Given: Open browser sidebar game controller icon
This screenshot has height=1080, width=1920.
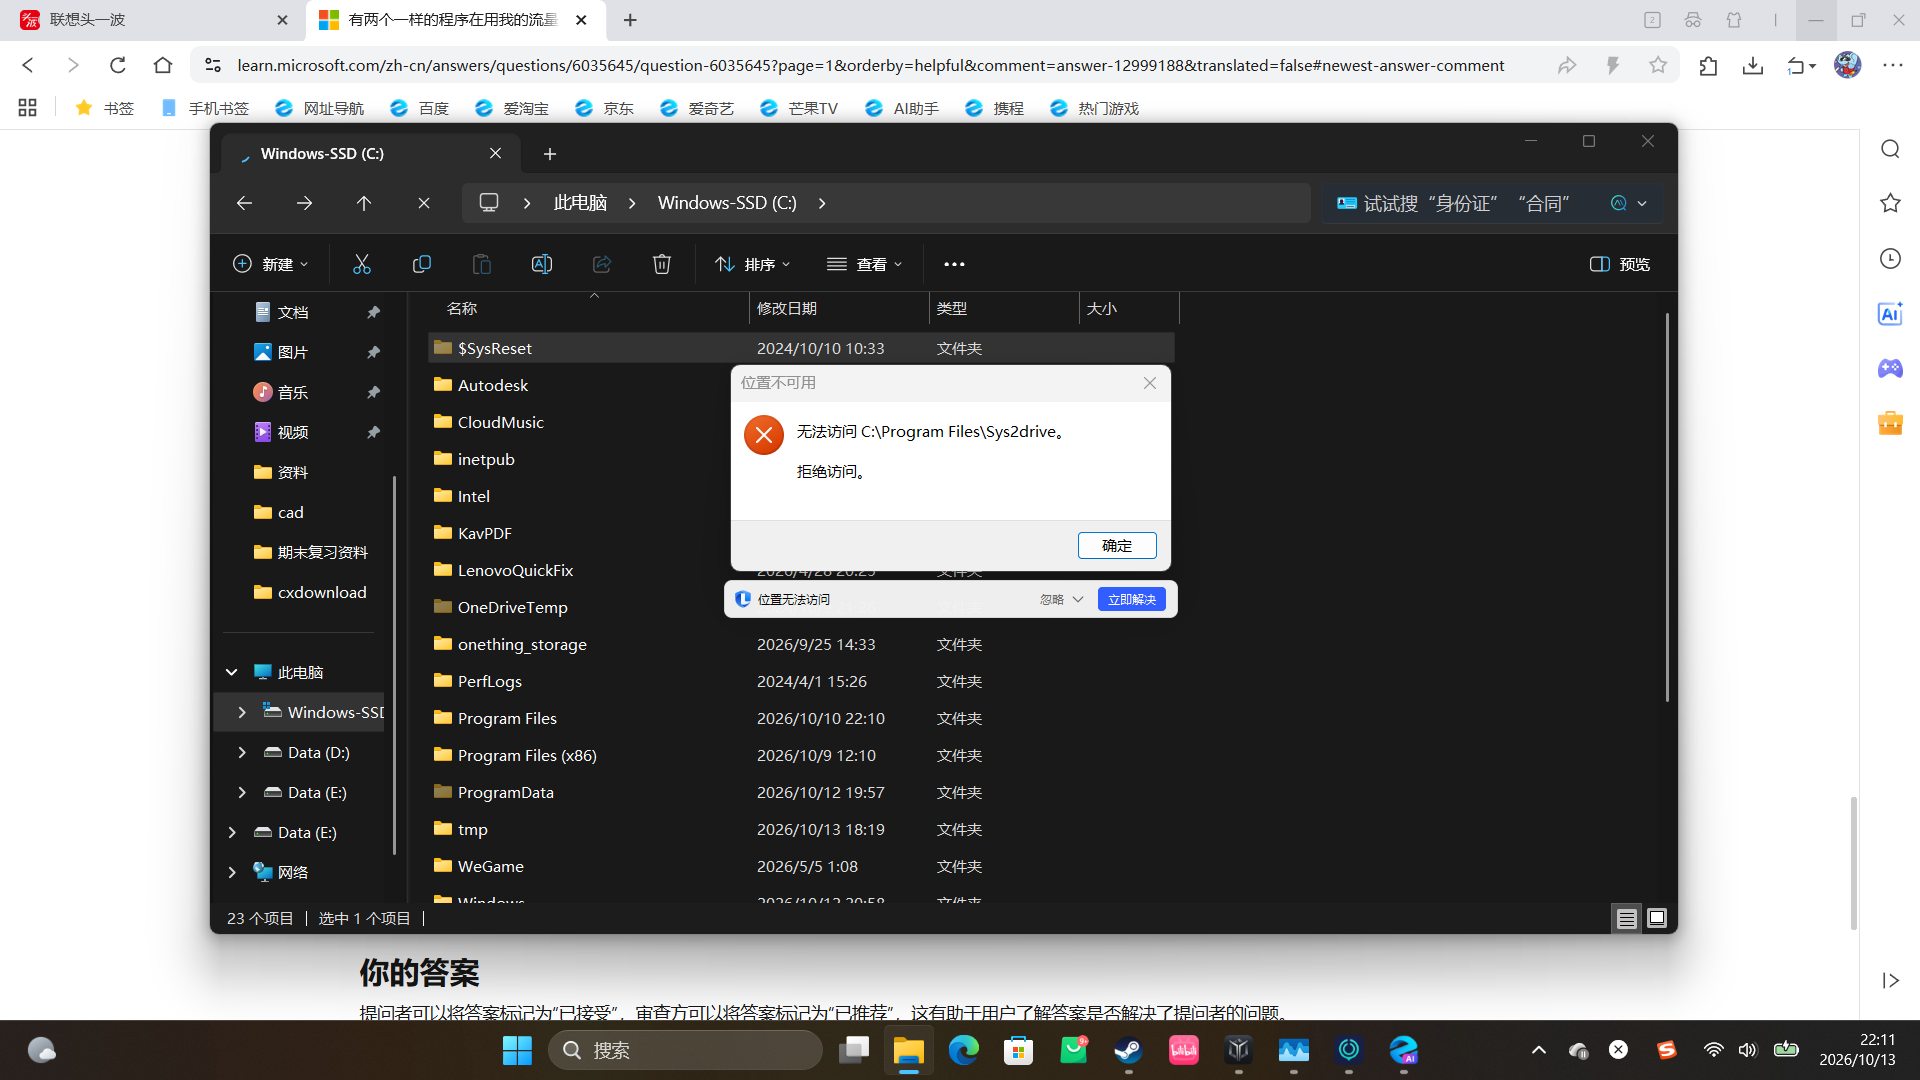Looking at the screenshot, I should pyautogui.click(x=1890, y=368).
